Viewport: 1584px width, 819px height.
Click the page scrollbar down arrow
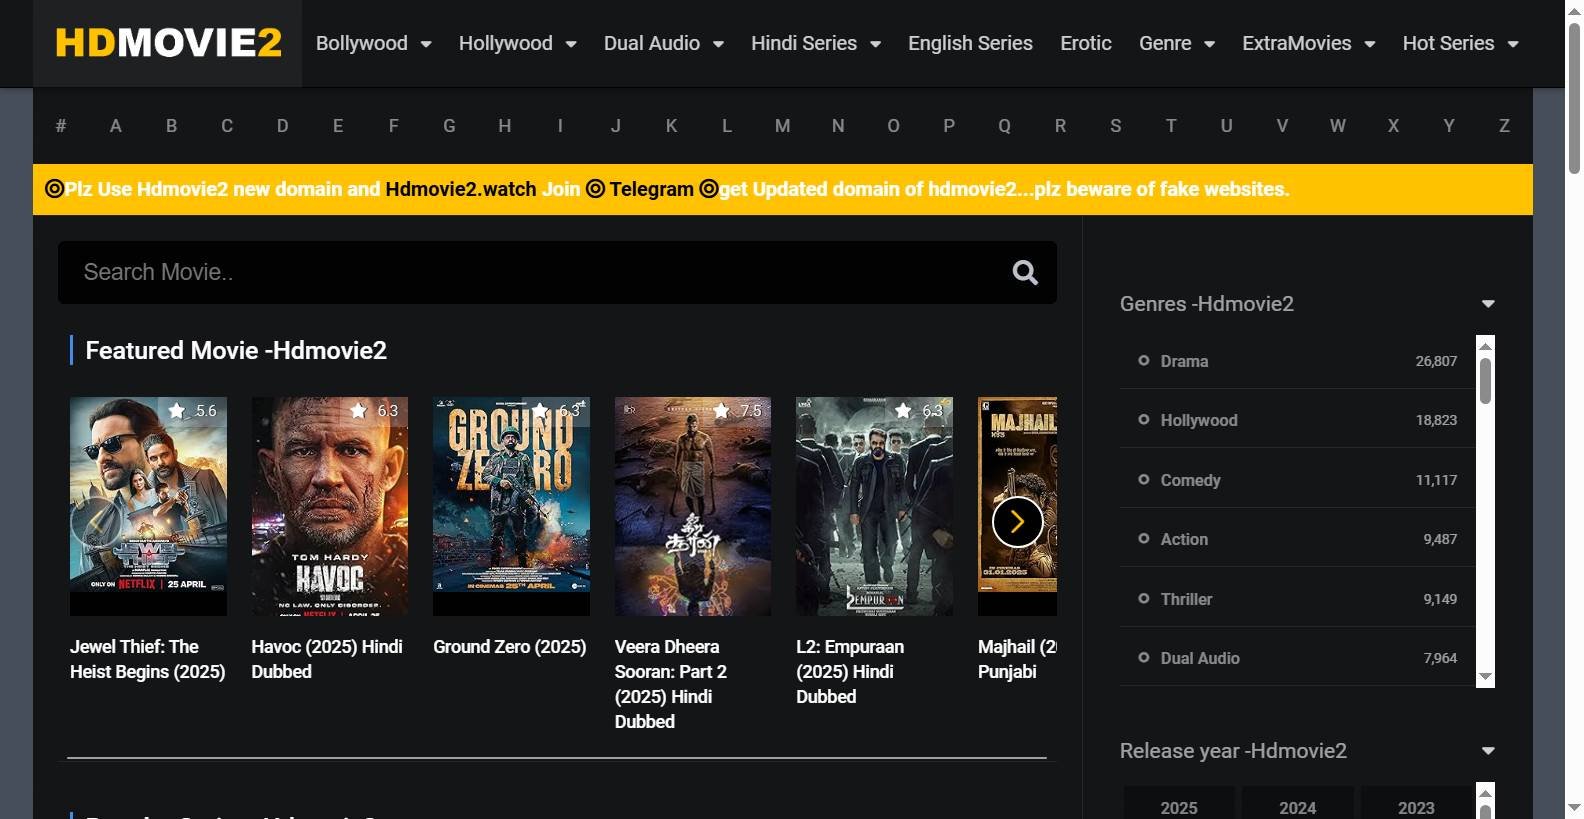tap(1574, 806)
